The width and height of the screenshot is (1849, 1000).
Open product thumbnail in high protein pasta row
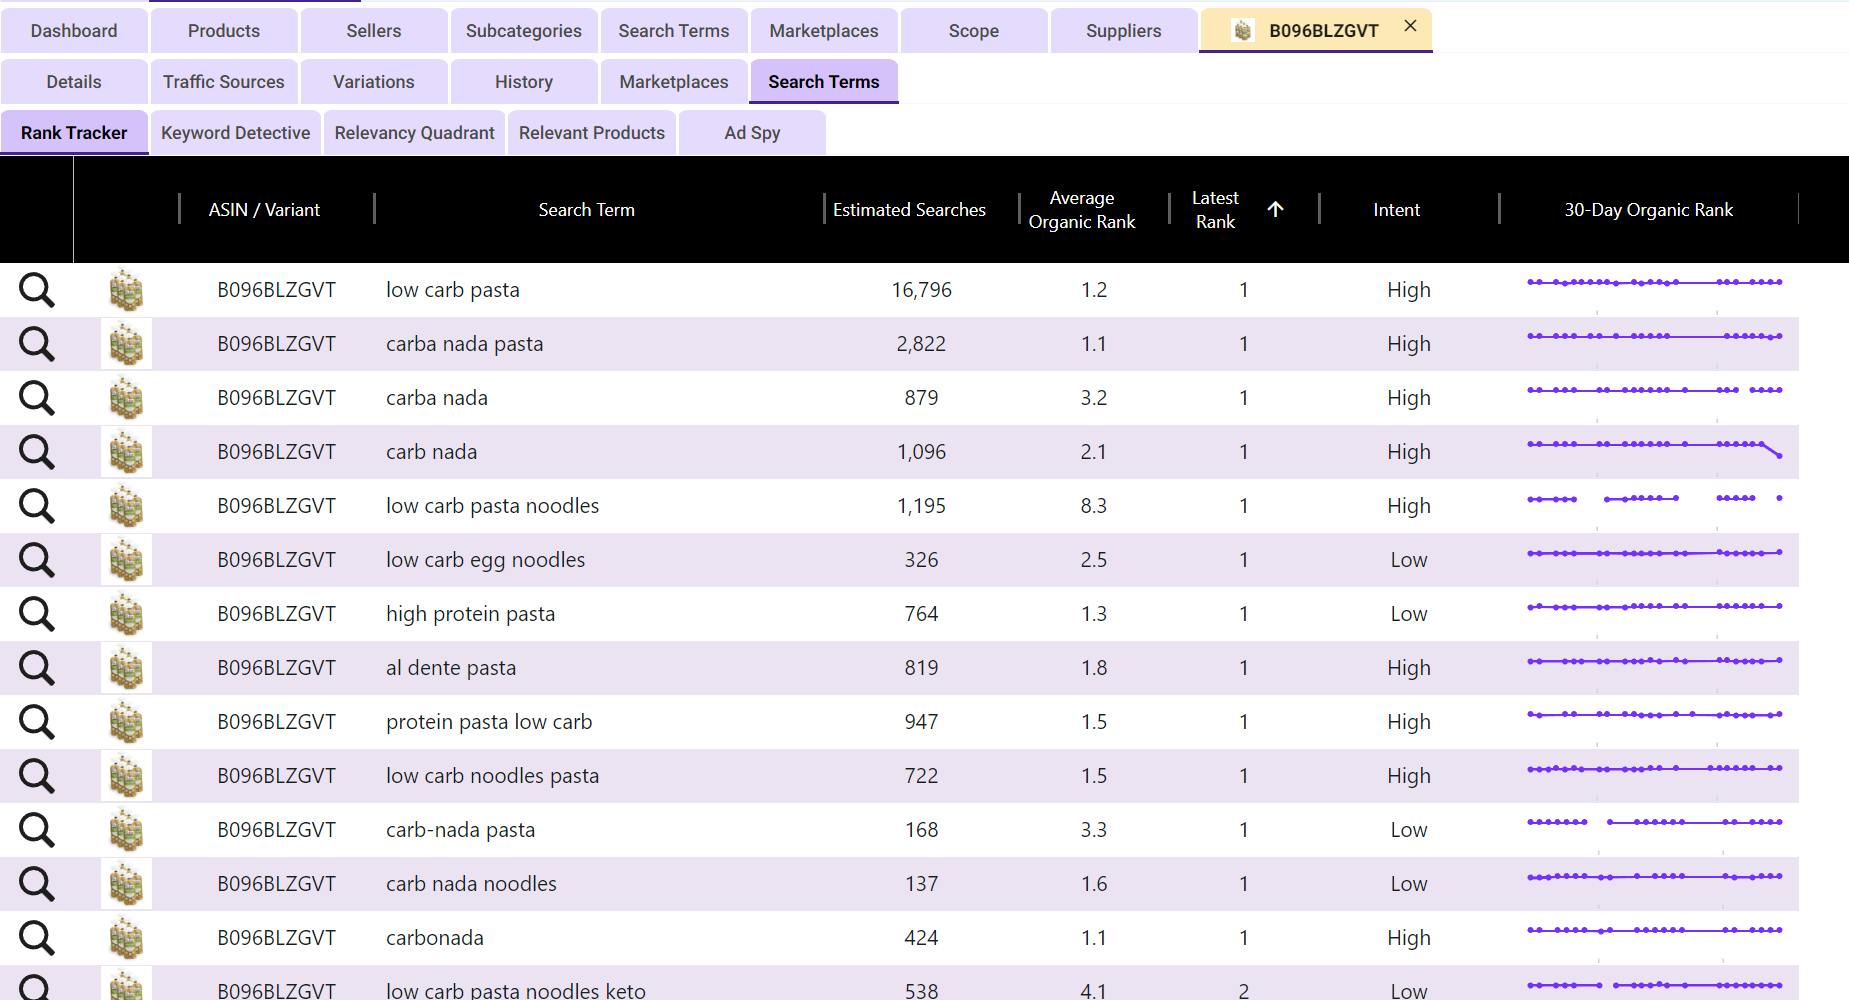pyautogui.click(x=126, y=614)
